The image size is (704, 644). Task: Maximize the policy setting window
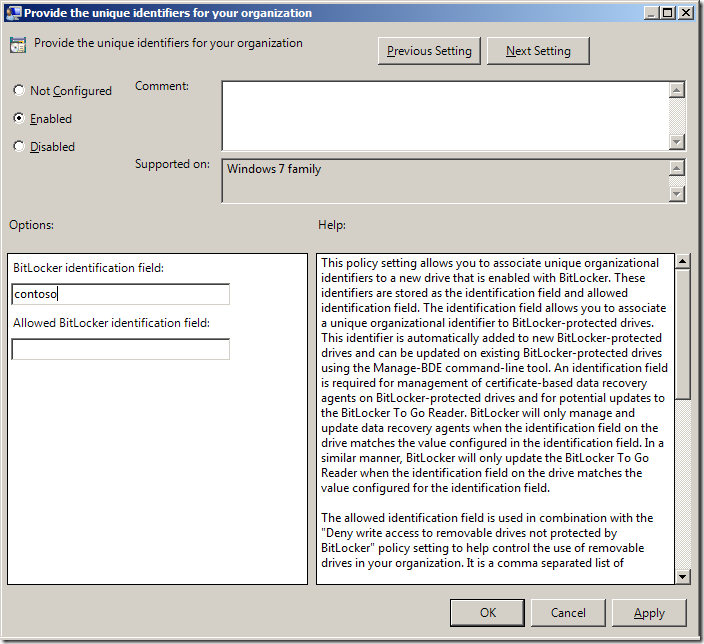pyautogui.click(x=665, y=13)
